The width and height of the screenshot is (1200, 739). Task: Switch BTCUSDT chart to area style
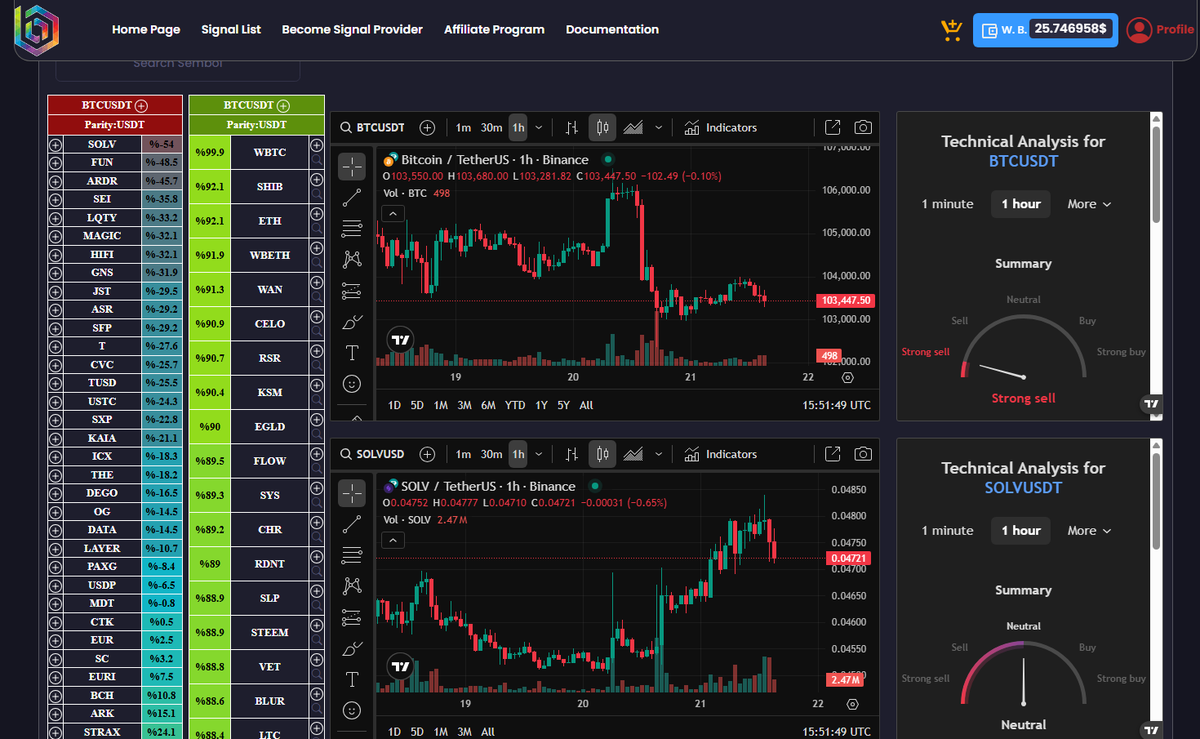(x=633, y=127)
